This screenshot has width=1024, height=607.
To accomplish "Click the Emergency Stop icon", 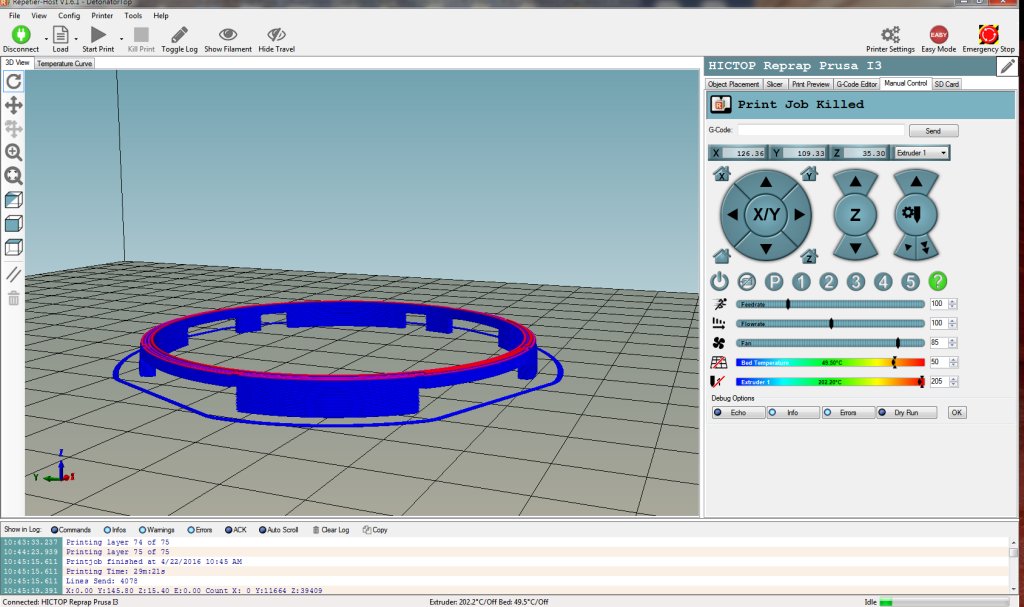I will coord(988,35).
